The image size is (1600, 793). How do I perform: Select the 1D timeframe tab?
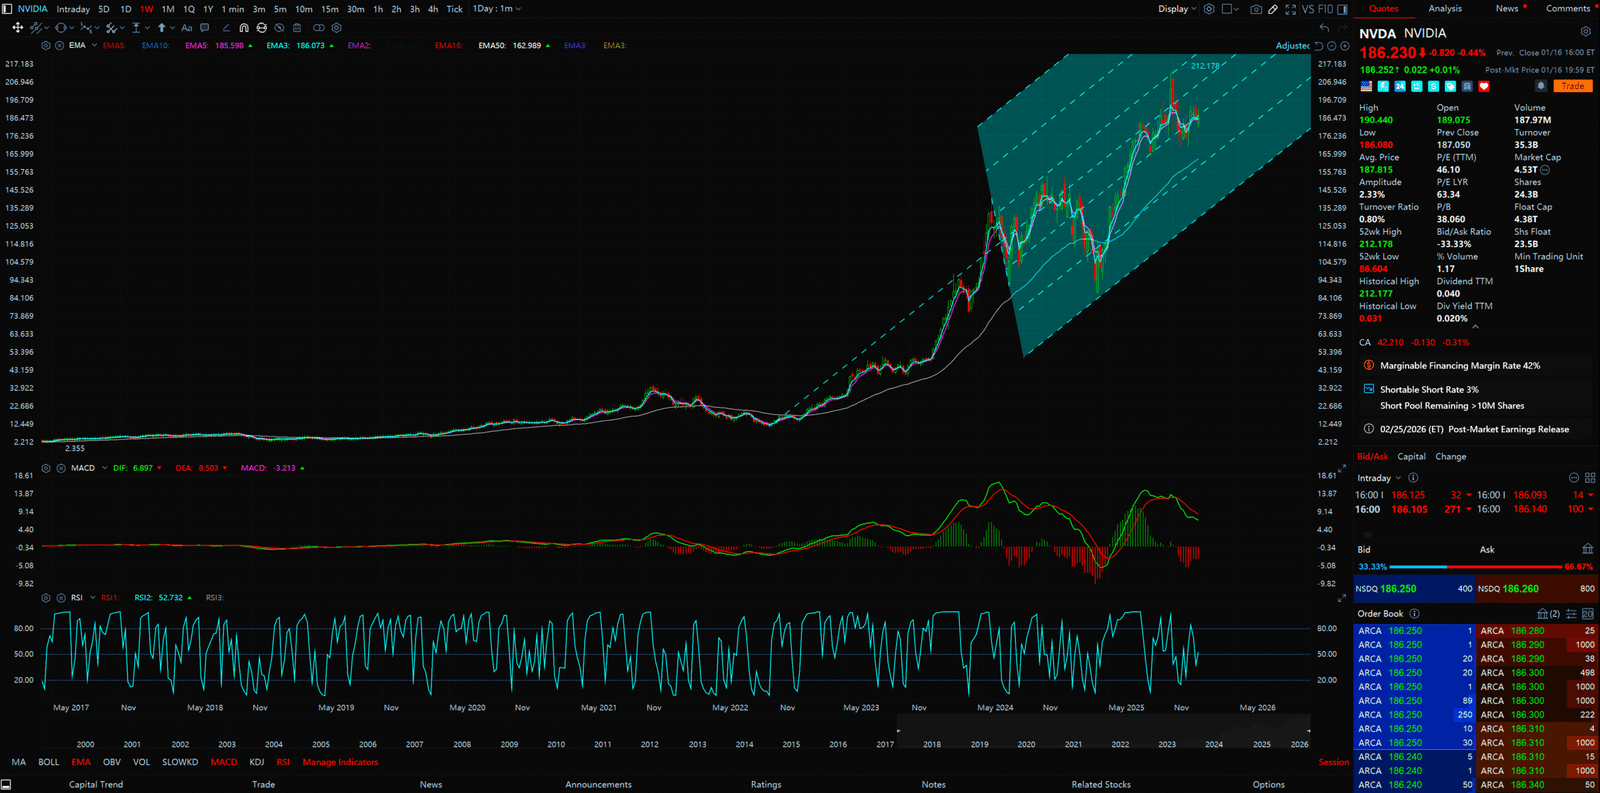click(x=125, y=9)
